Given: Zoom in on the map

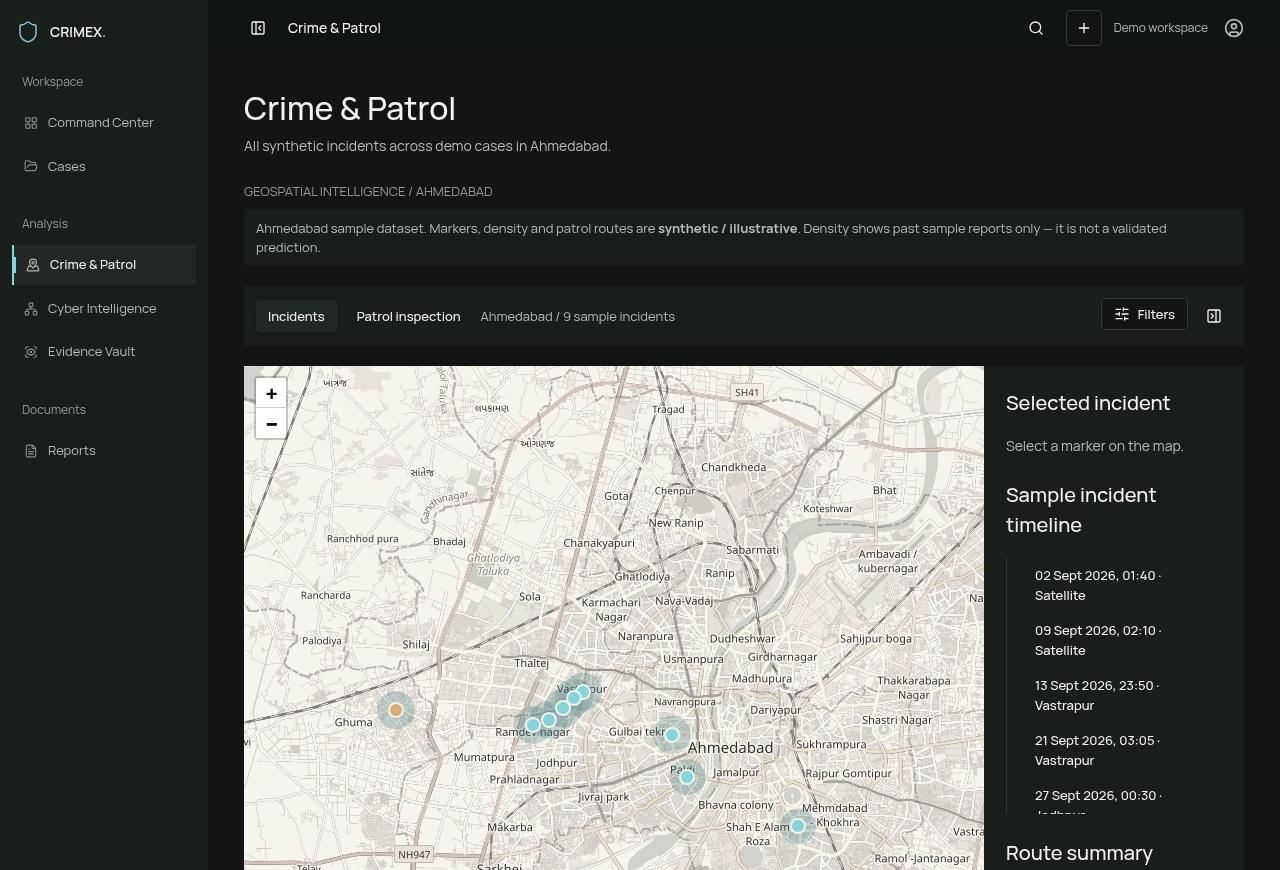Looking at the screenshot, I should click(x=271, y=393).
